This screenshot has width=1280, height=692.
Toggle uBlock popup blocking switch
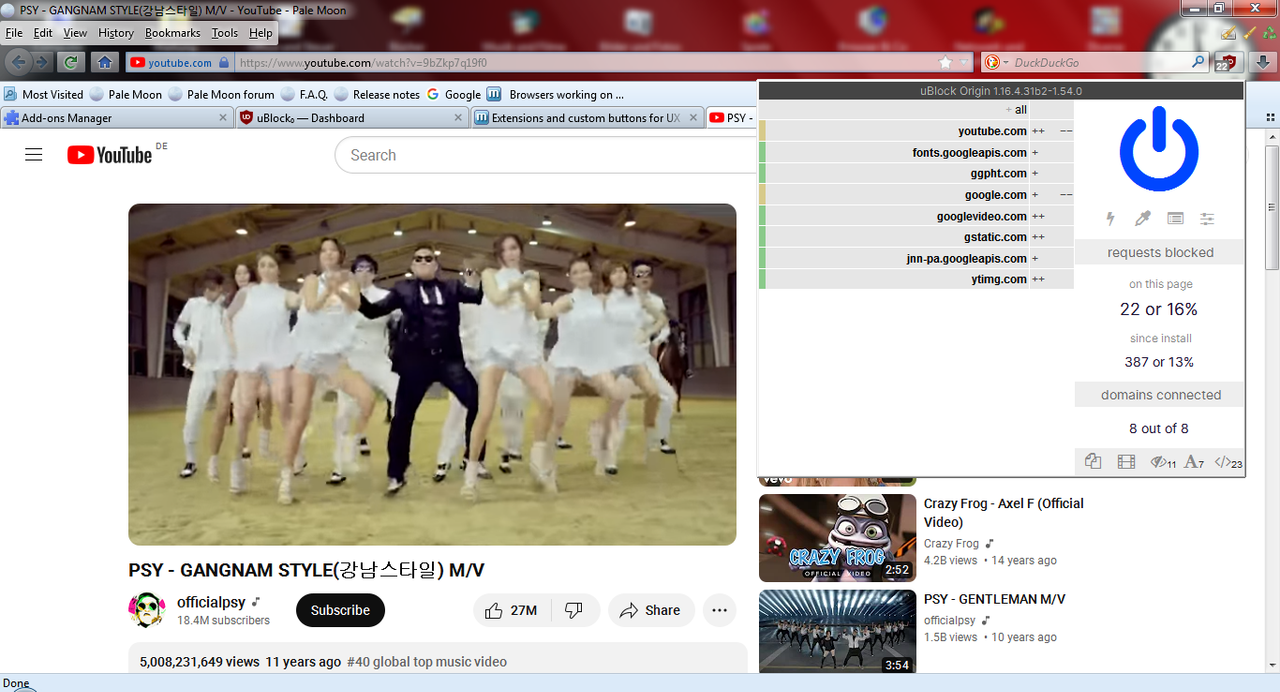(x=1093, y=462)
